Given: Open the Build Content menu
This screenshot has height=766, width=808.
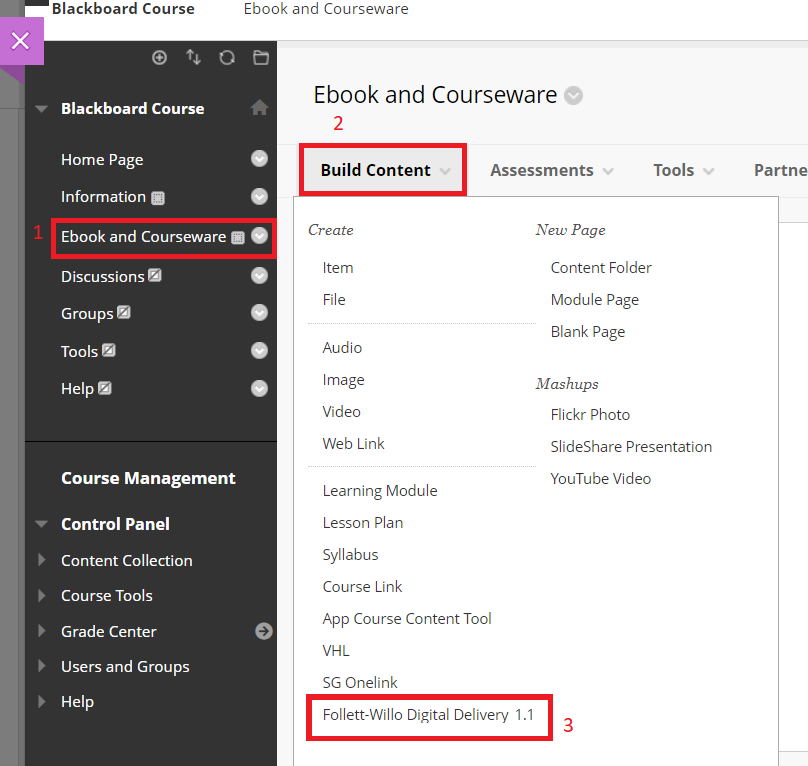Looking at the screenshot, I should pyautogui.click(x=383, y=170).
